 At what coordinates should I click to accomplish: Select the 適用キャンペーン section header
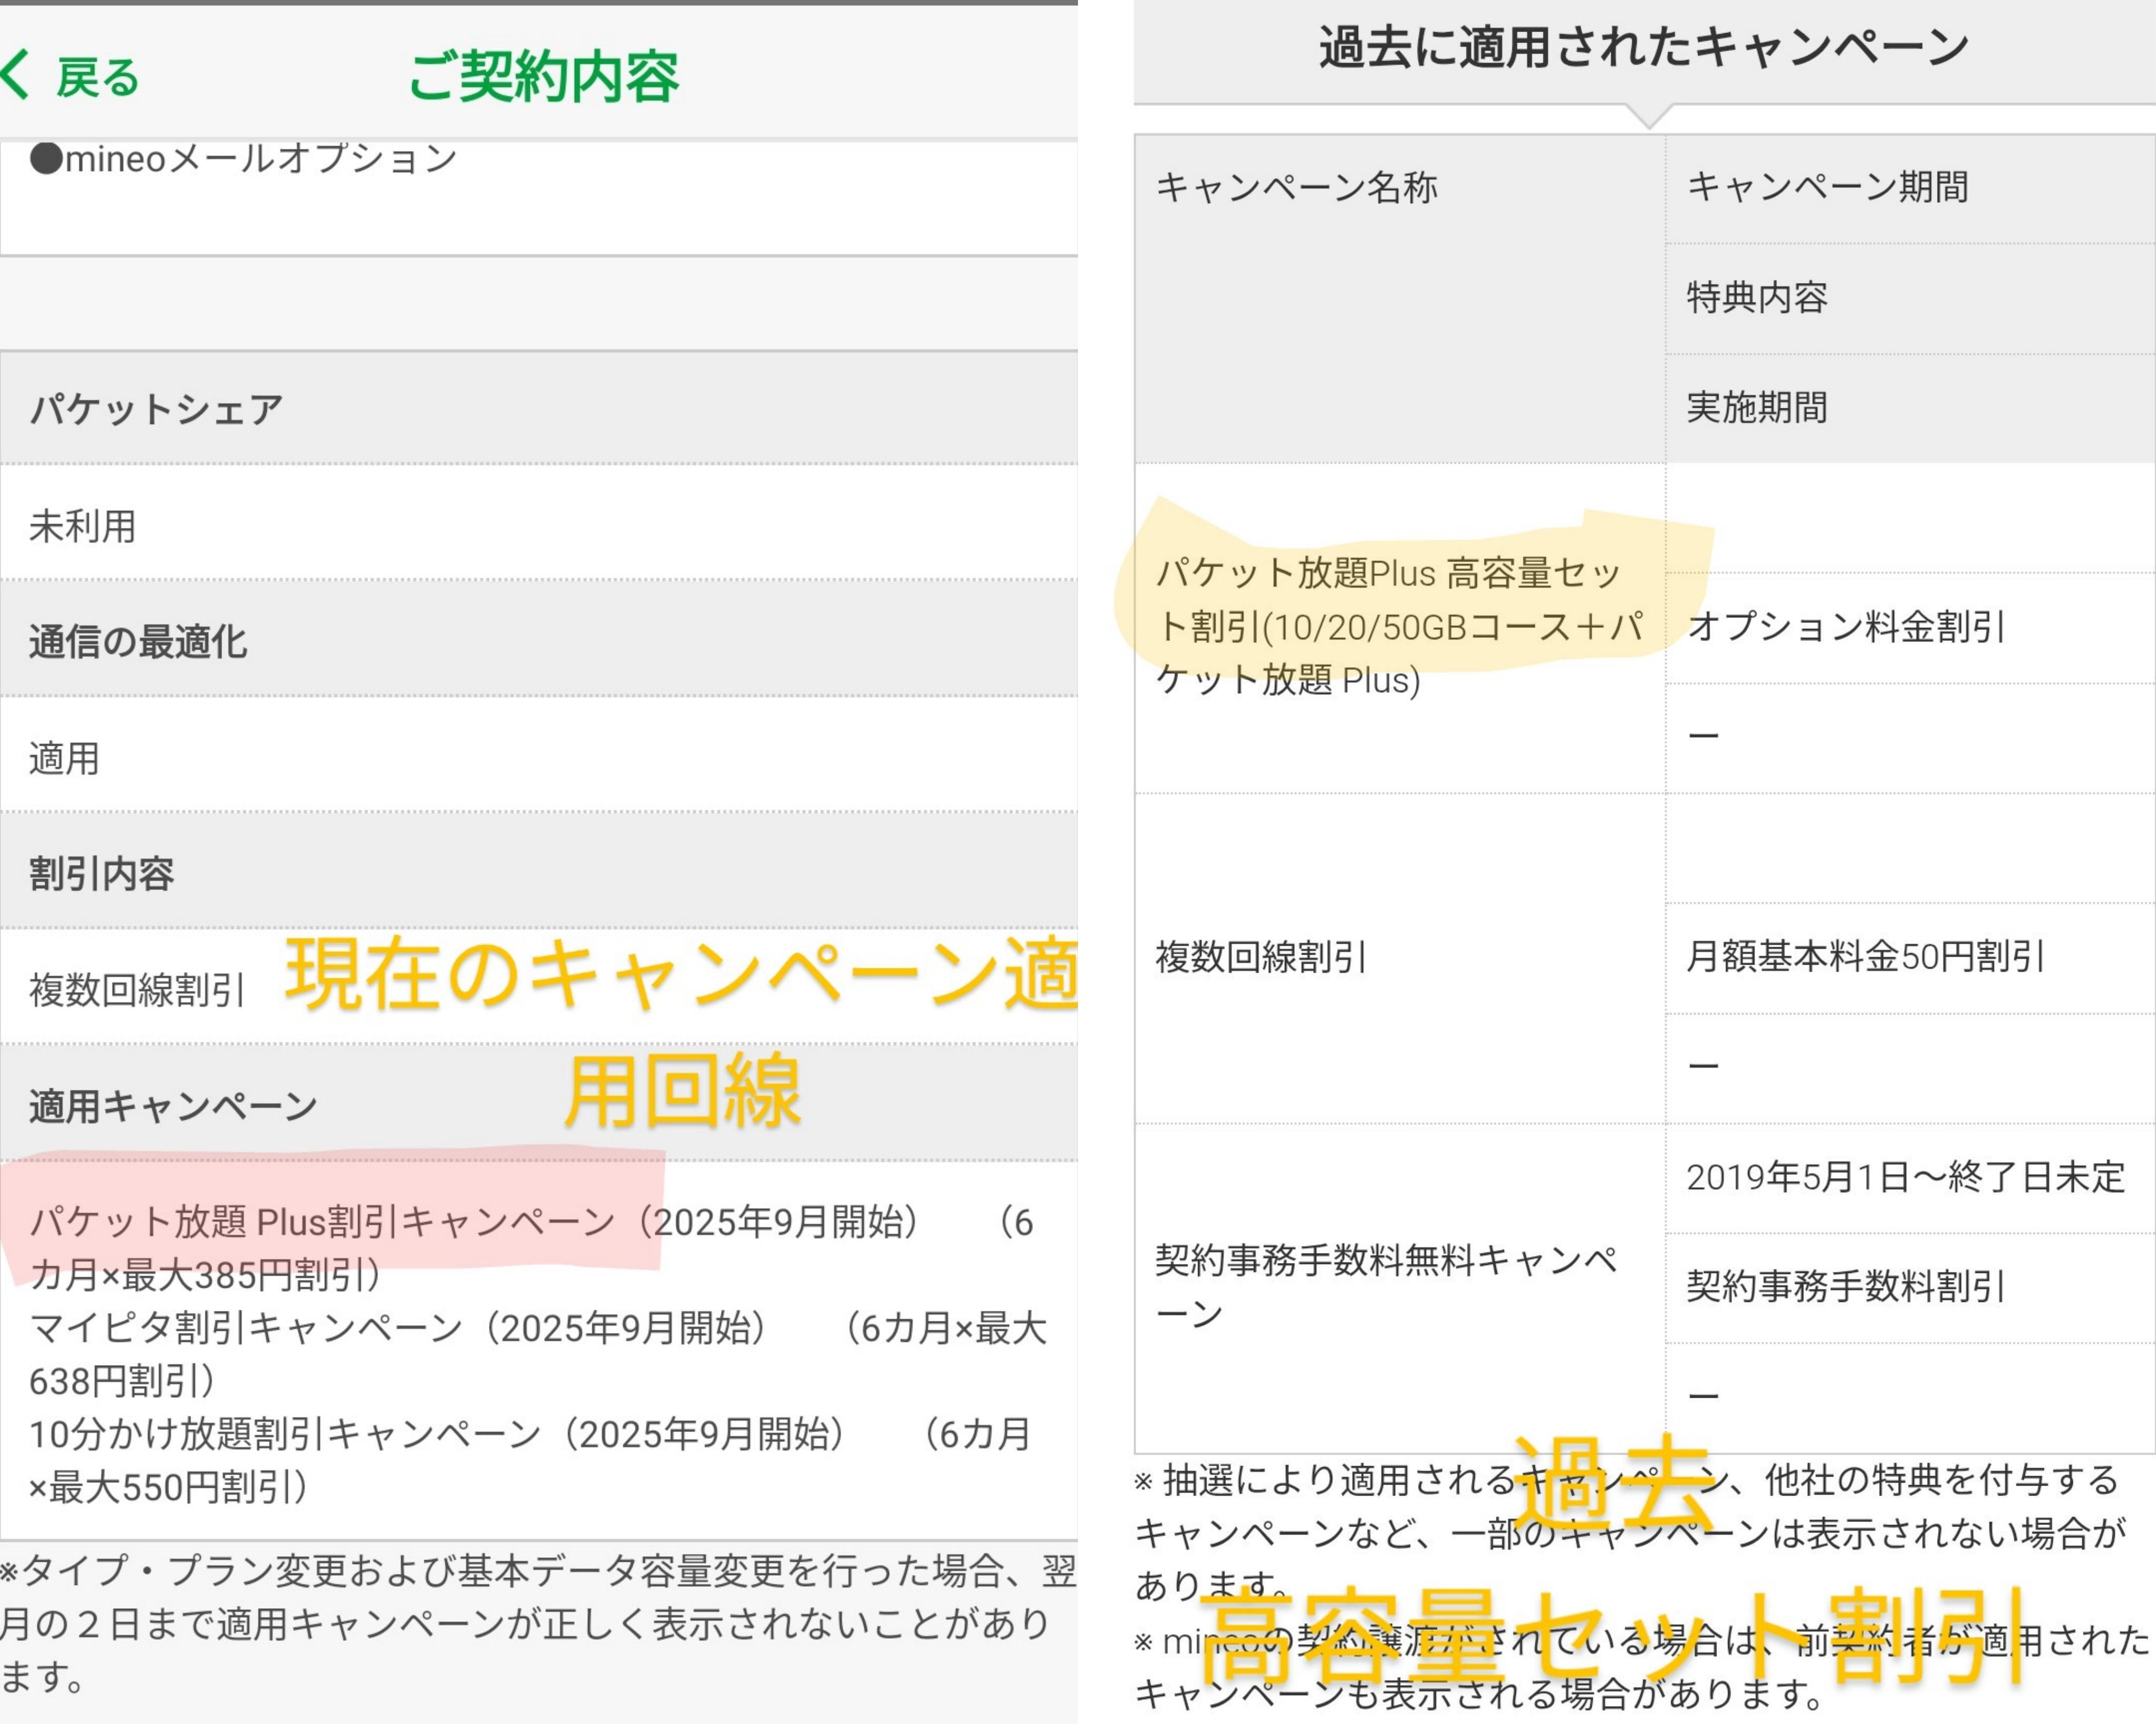tap(173, 1106)
